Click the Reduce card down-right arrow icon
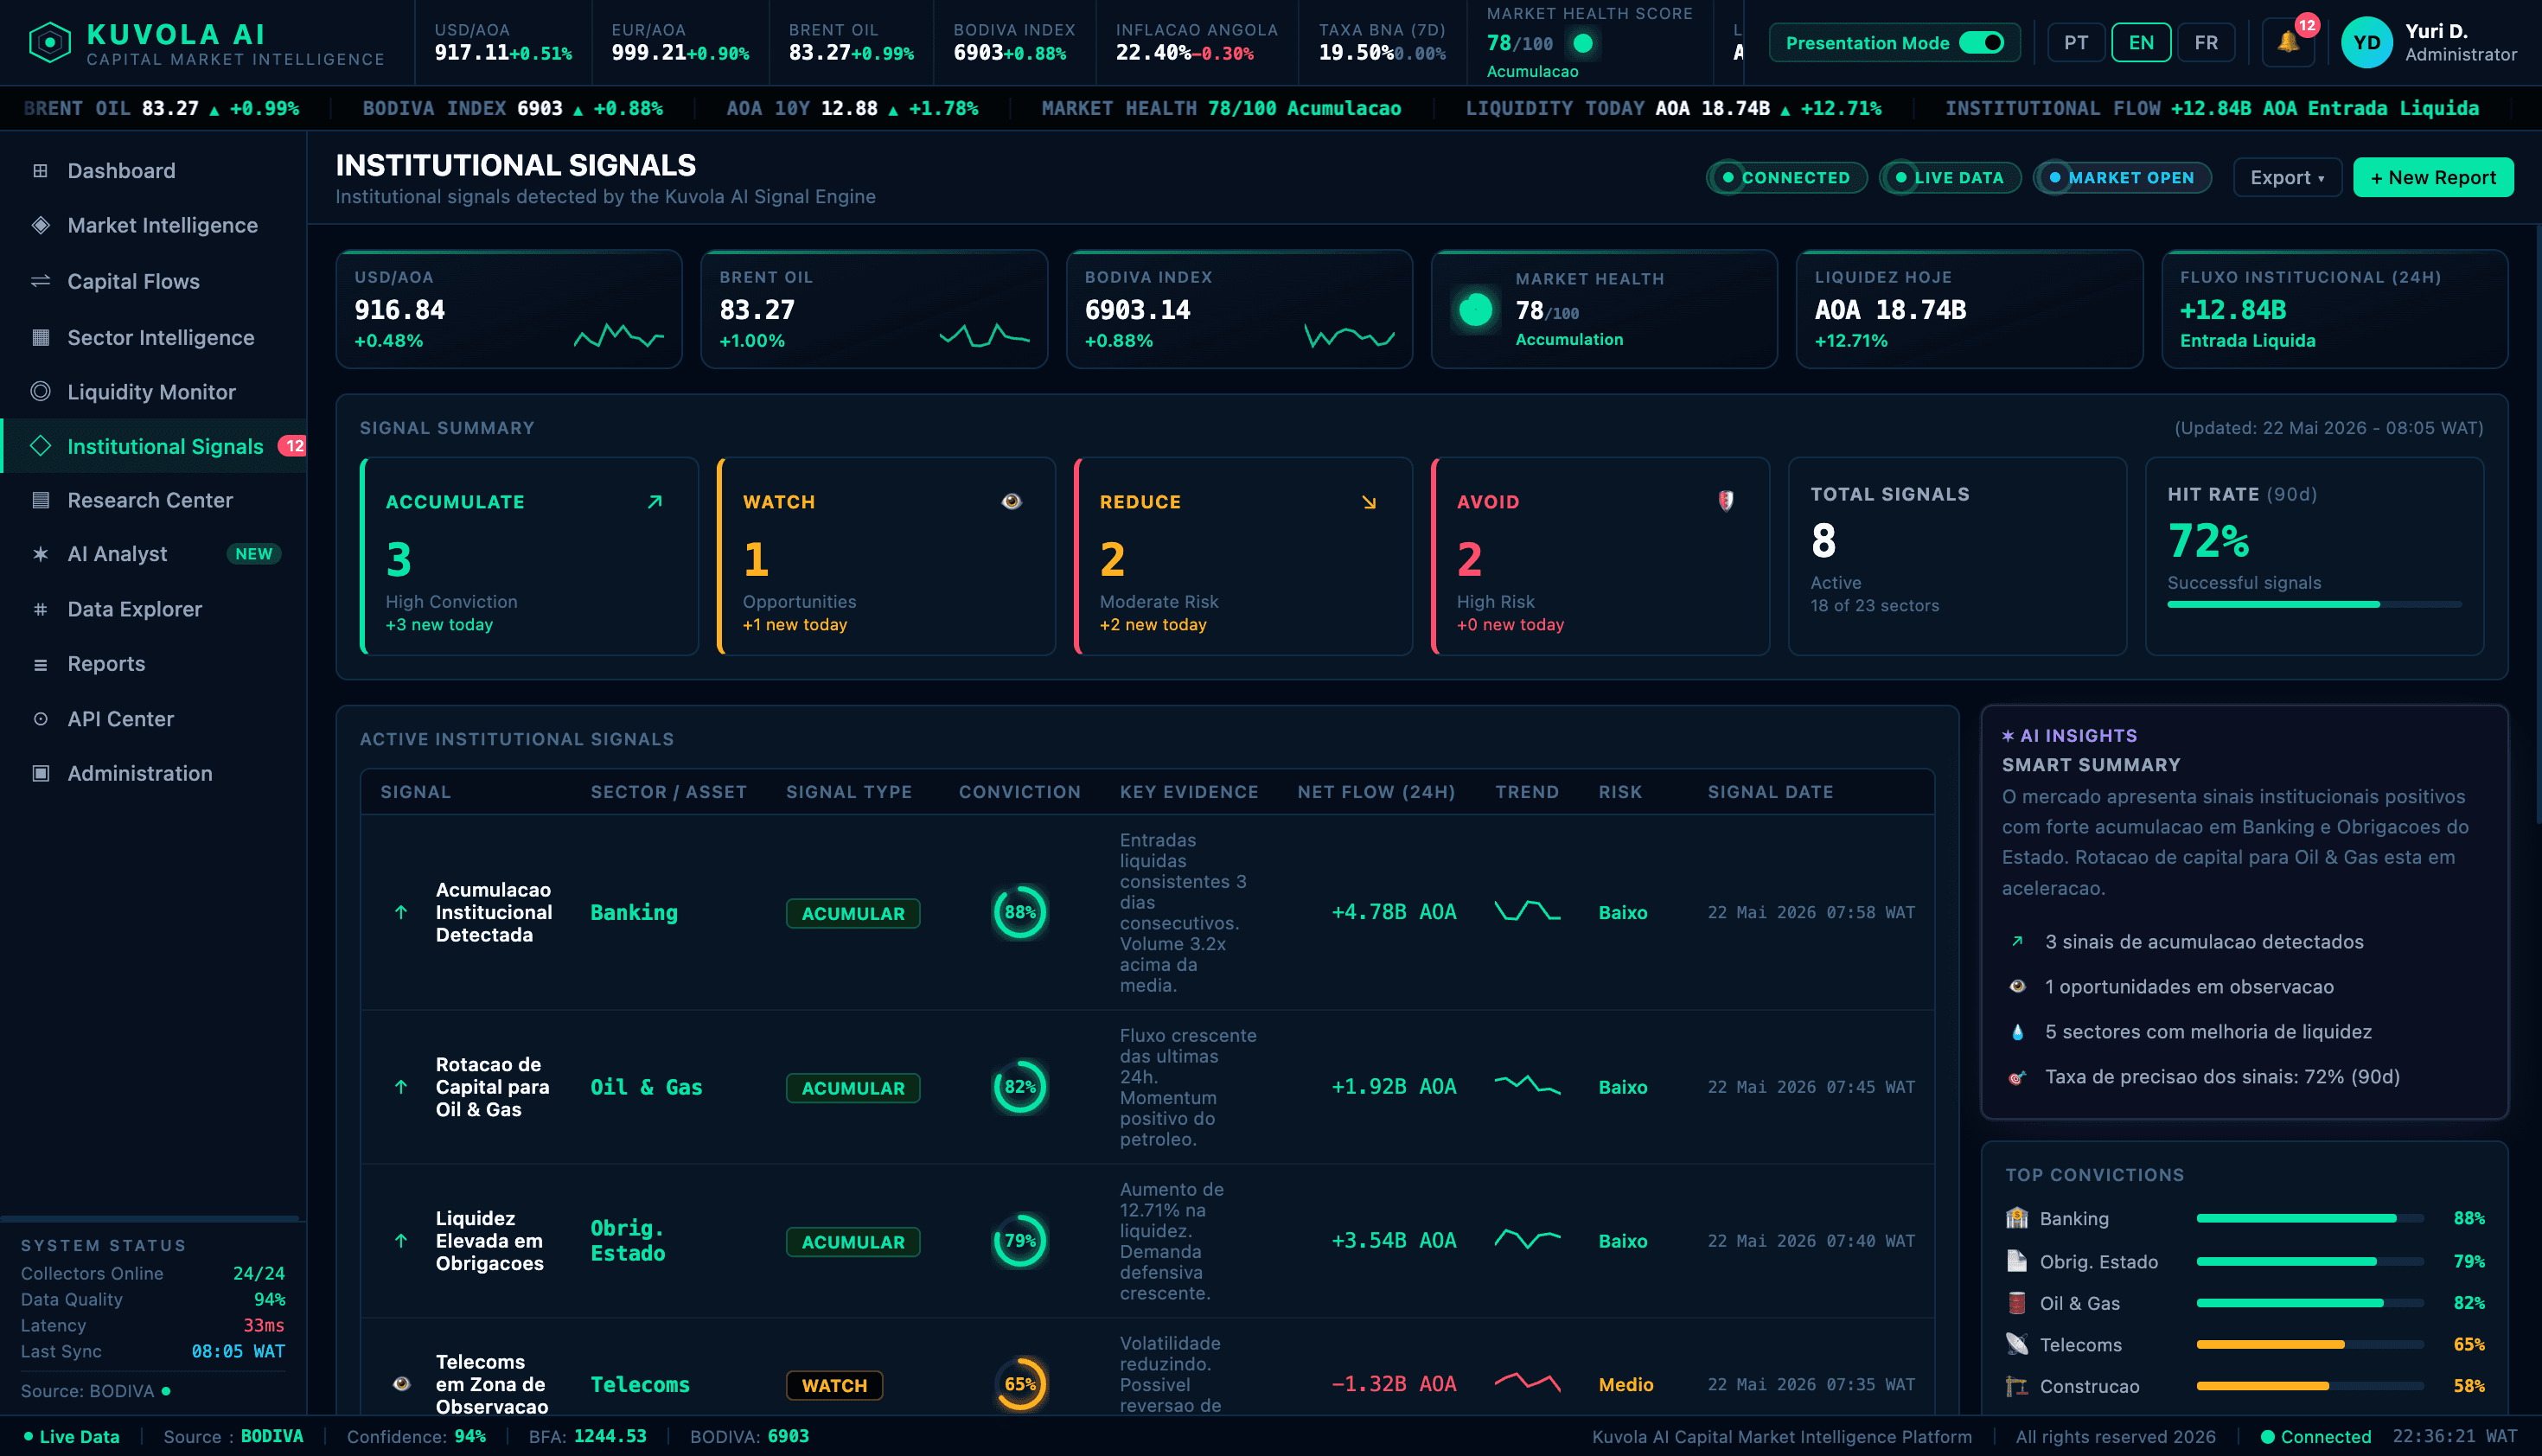This screenshot has height=1456, width=2542. [1369, 502]
